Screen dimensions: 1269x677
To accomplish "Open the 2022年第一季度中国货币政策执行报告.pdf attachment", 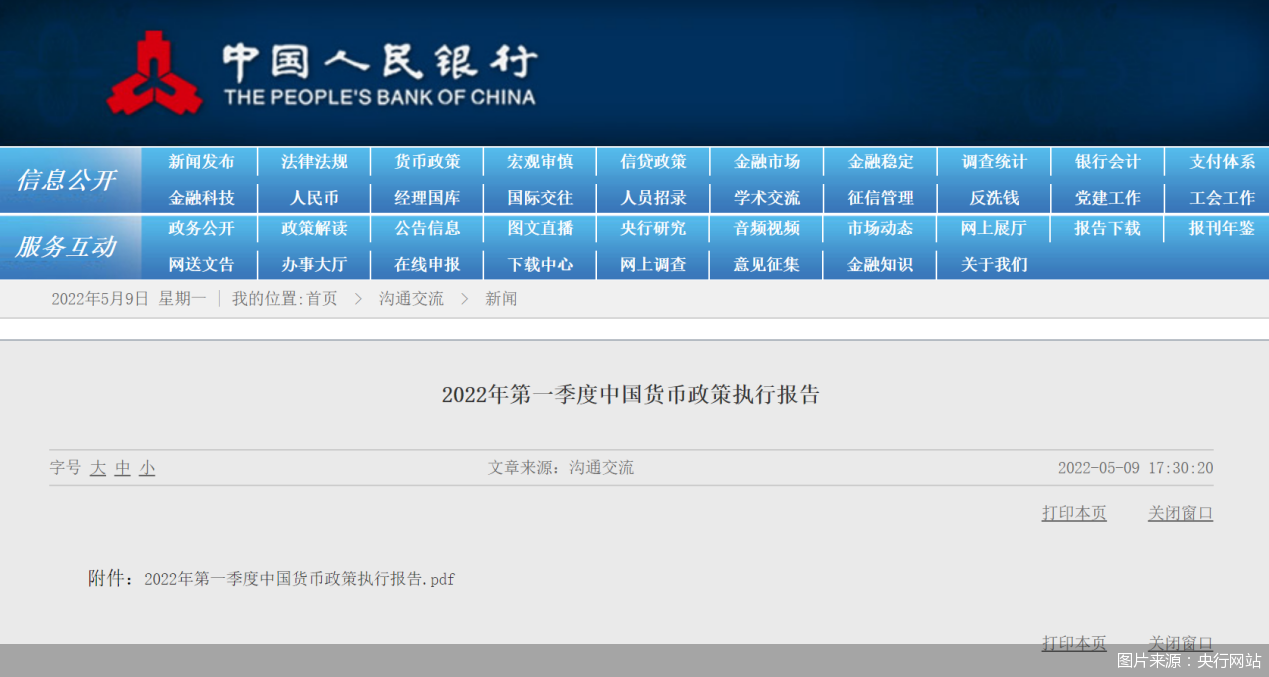I will [x=299, y=579].
